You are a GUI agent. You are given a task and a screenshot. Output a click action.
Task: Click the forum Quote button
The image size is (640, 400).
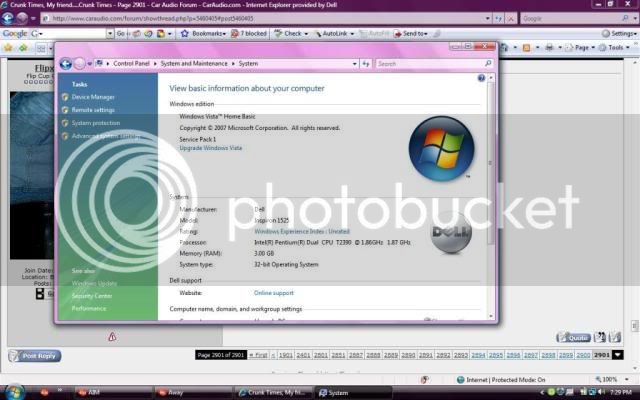point(573,338)
